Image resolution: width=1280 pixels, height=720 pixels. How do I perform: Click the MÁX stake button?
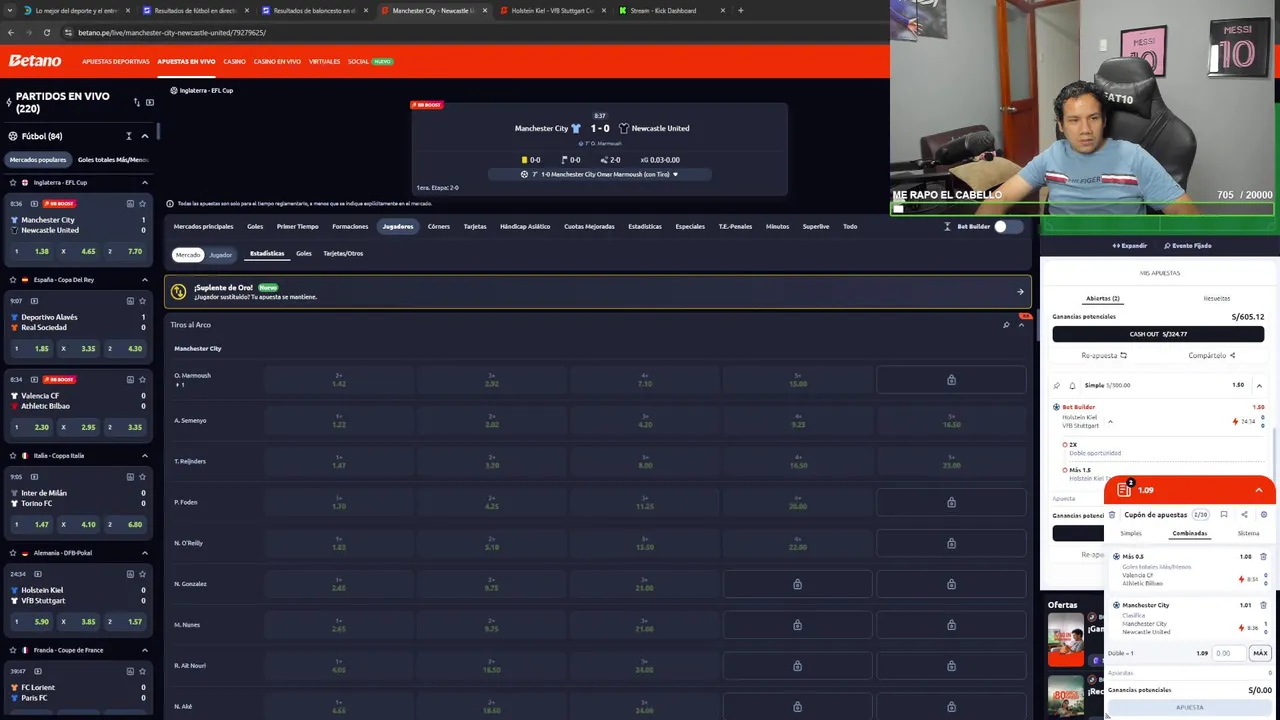(1260, 653)
